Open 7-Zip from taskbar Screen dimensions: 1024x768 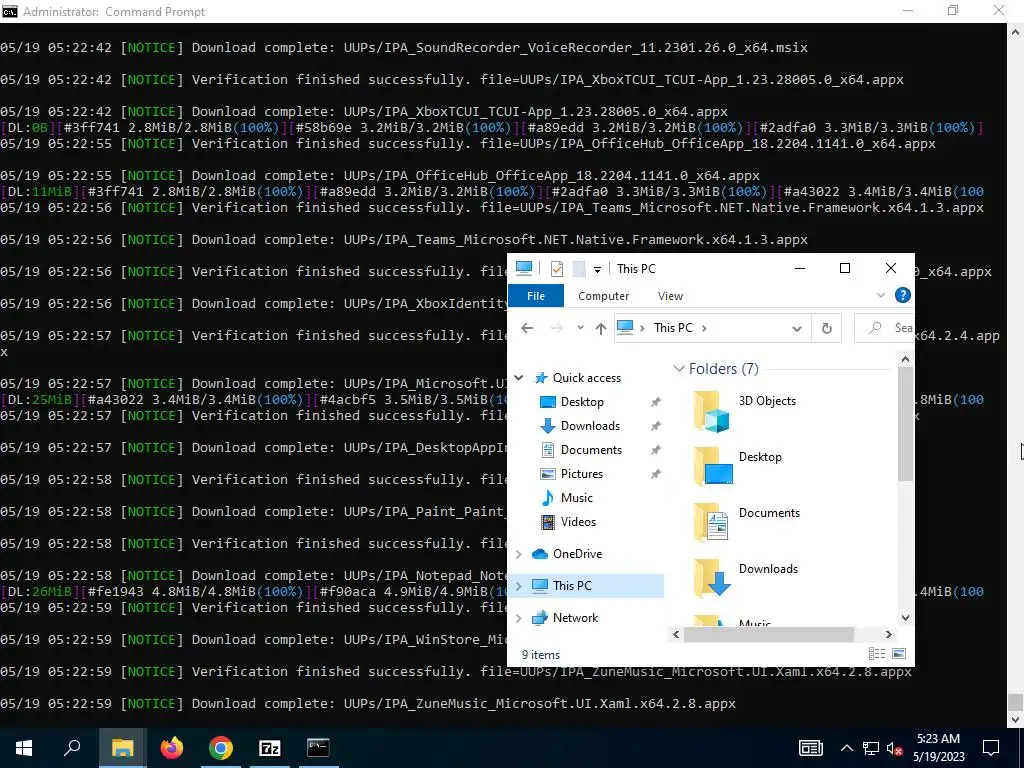(x=270, y=748)
